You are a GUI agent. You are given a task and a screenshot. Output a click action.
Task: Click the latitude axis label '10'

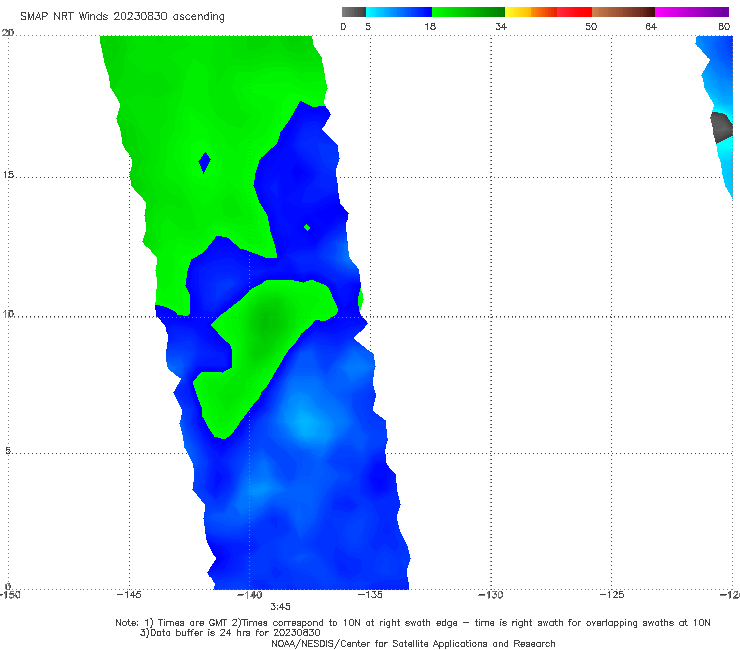(8, 313)
